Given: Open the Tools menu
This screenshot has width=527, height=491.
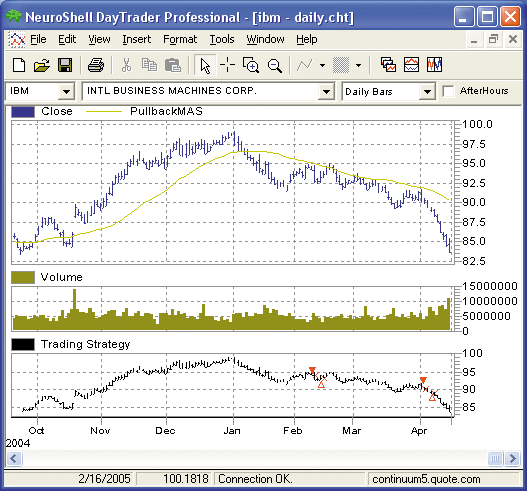Looking at the screenshot, I should click(x=222, y=39).
